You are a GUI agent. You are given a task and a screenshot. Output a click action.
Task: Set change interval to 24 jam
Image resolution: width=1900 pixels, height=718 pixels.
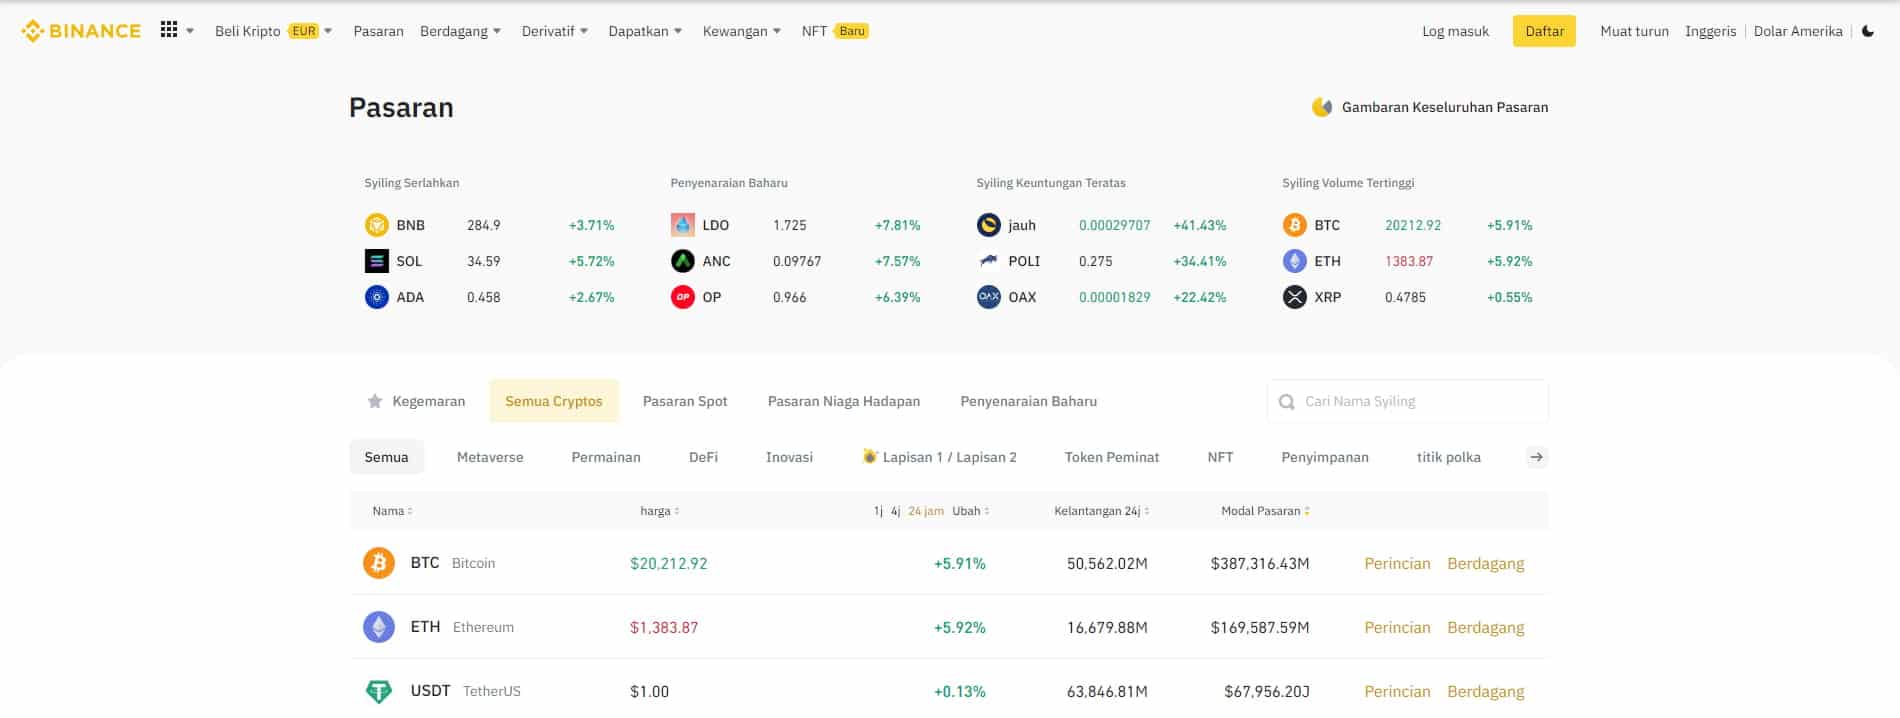click(x=926, y=511)
